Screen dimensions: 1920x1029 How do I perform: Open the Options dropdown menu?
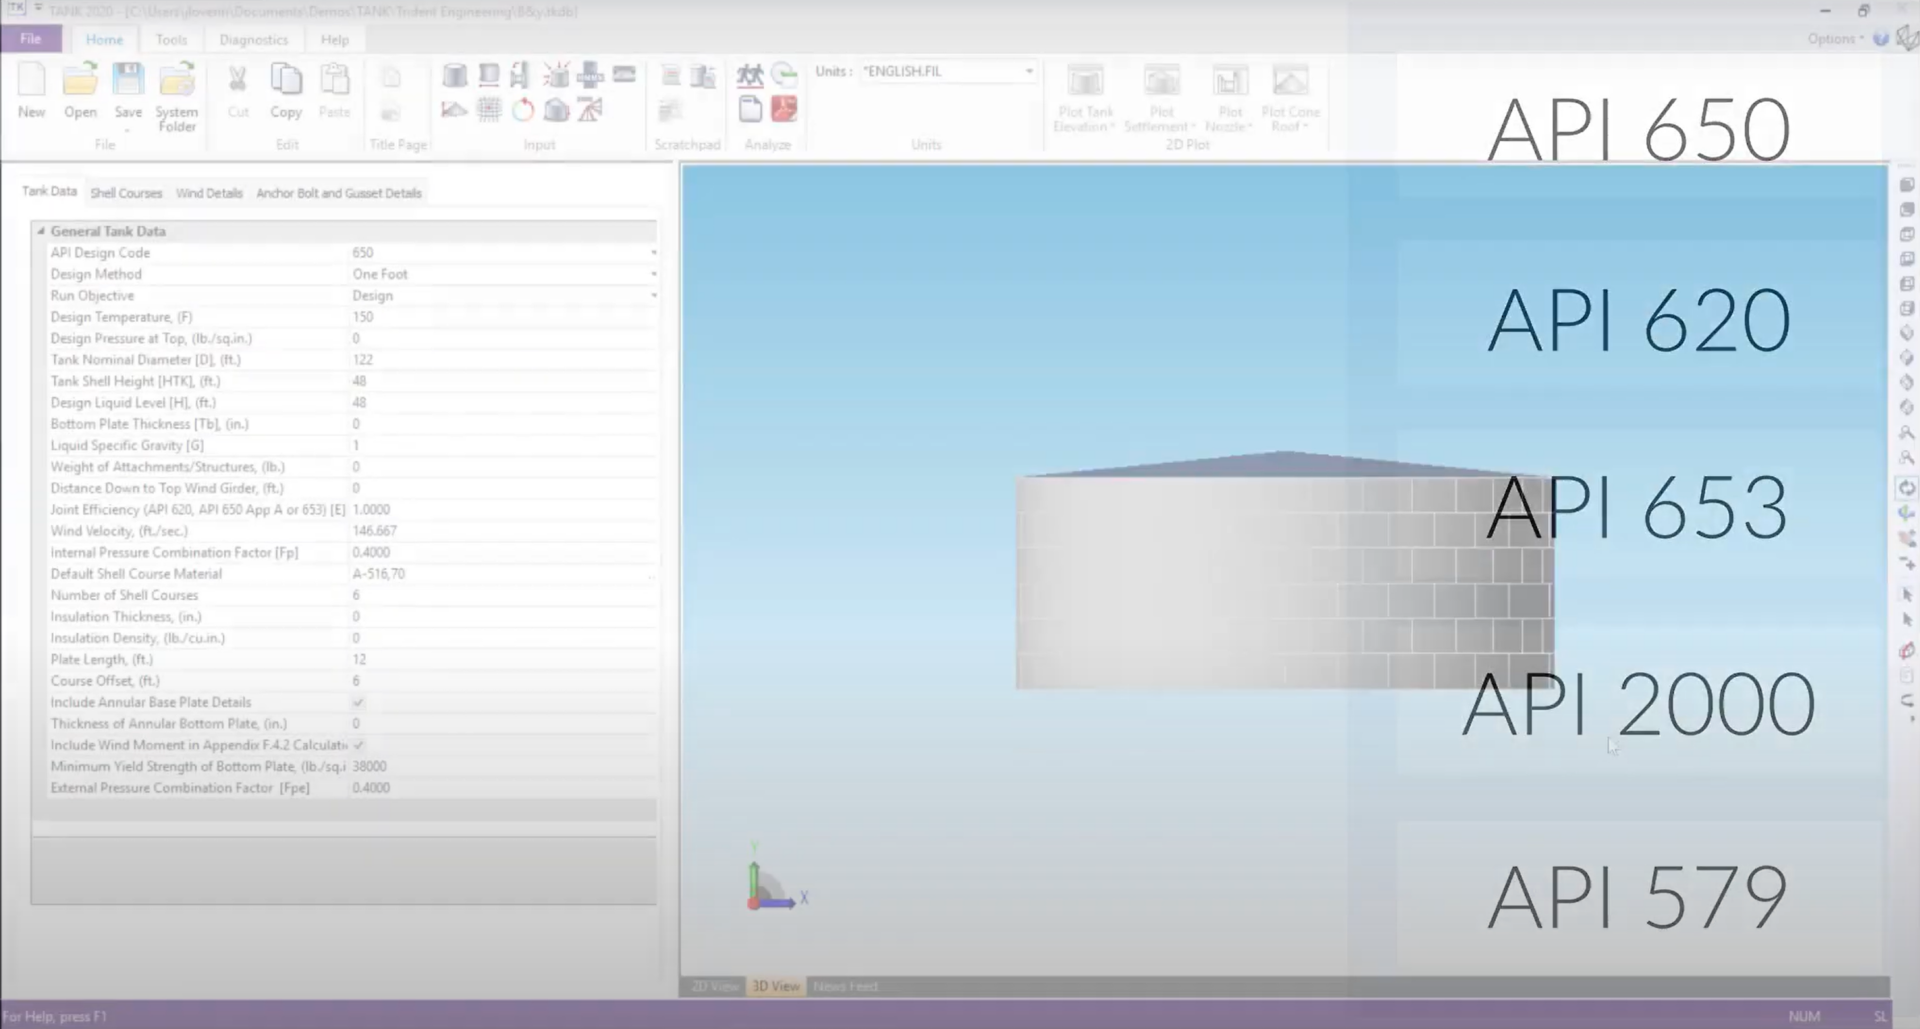point(1835,39)
